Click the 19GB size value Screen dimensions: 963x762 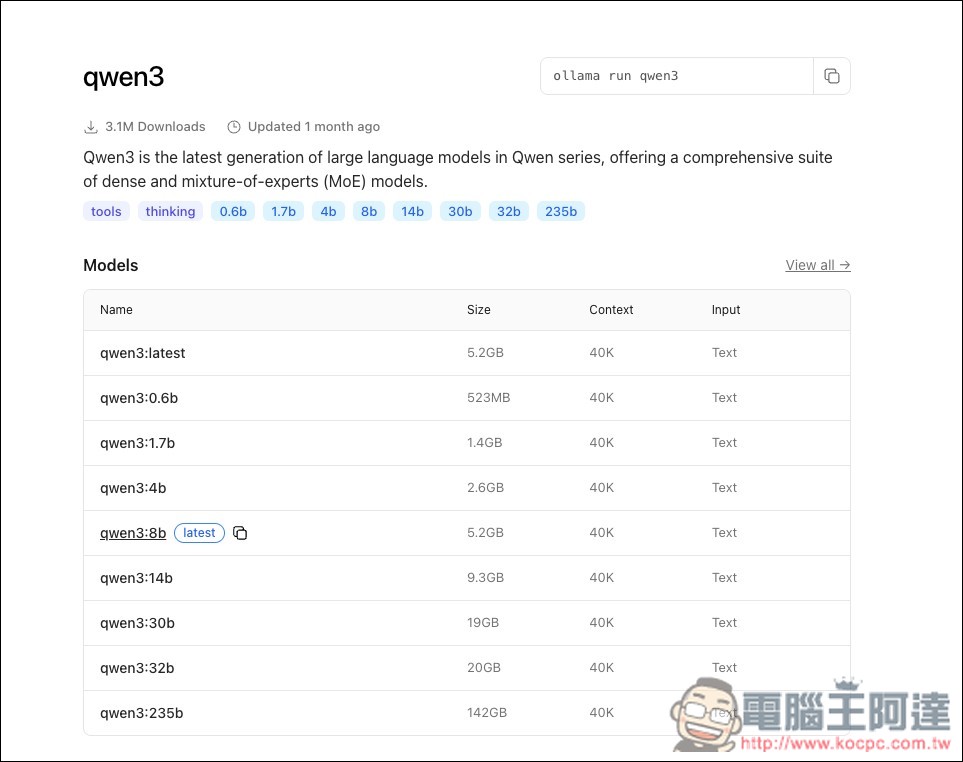tap(483, 623)
